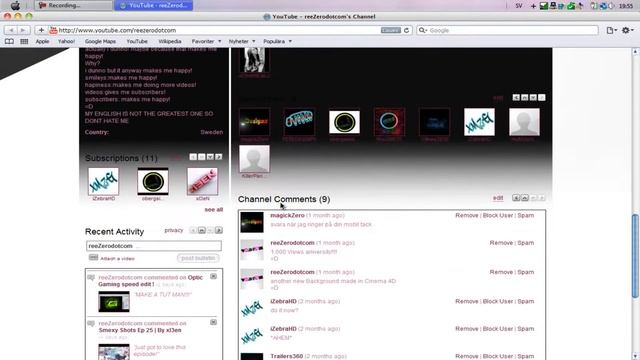Image resolution: width=640 pixels, height=360 pixels.
Task: Click Channel Comments move-left arrow
Action: [x=516, y=198]
